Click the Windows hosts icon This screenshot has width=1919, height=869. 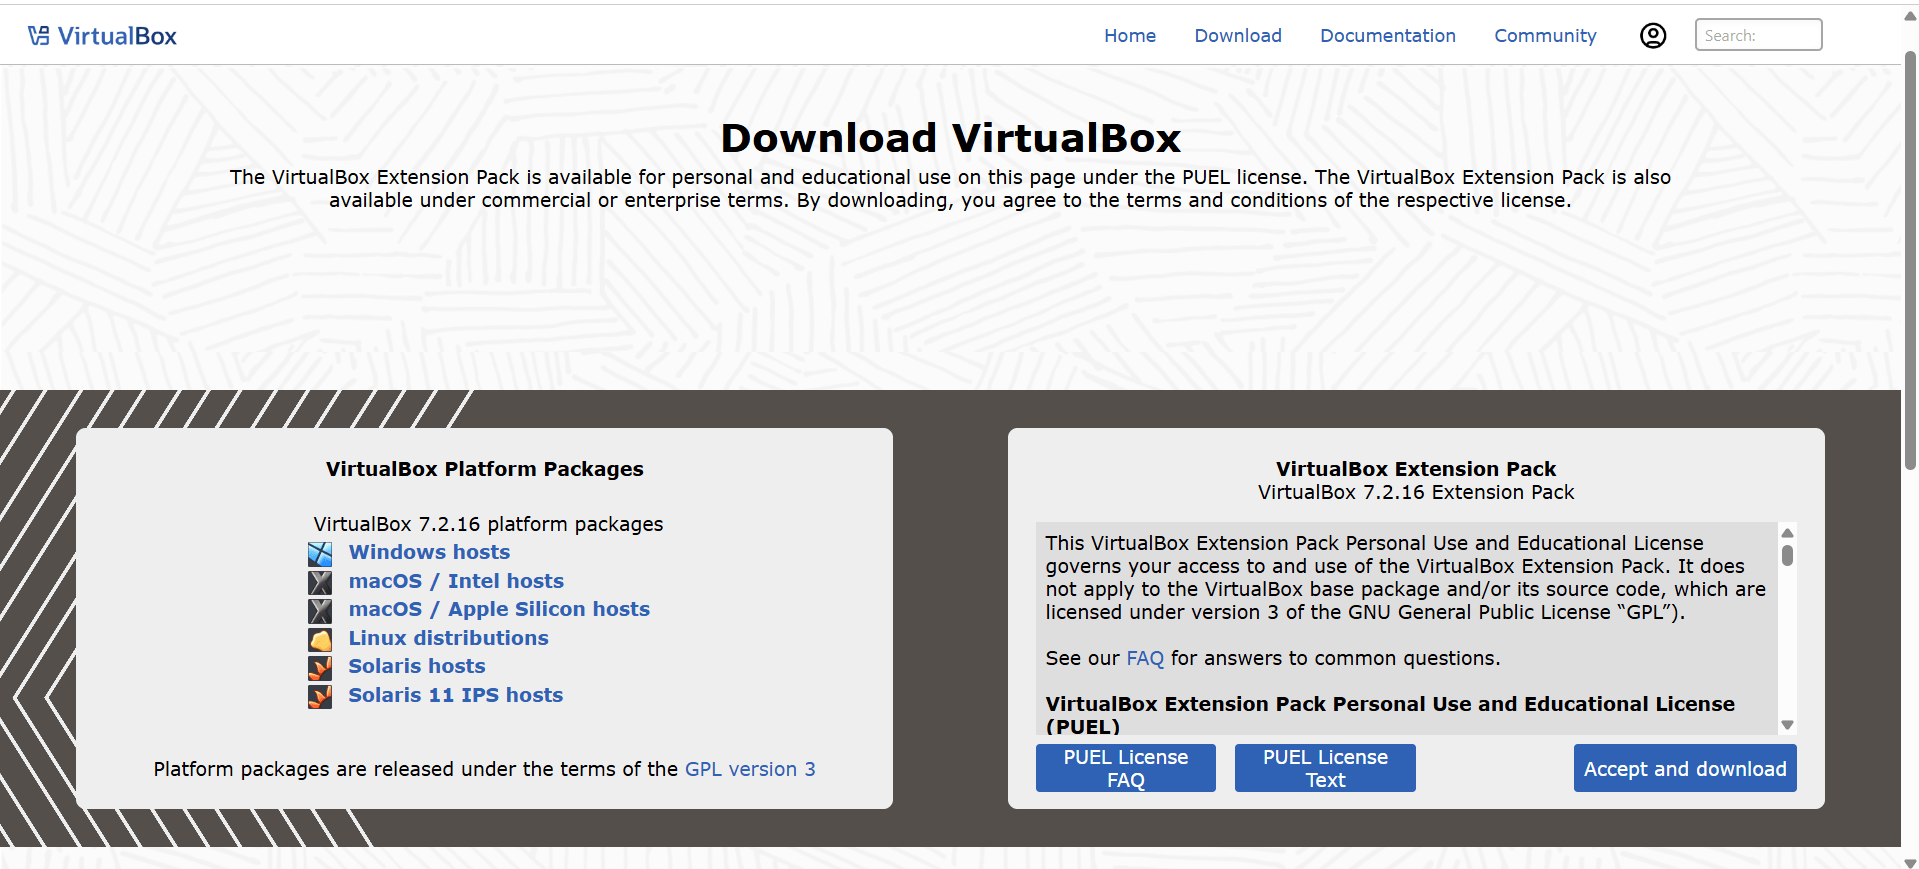tap(320, 553)
